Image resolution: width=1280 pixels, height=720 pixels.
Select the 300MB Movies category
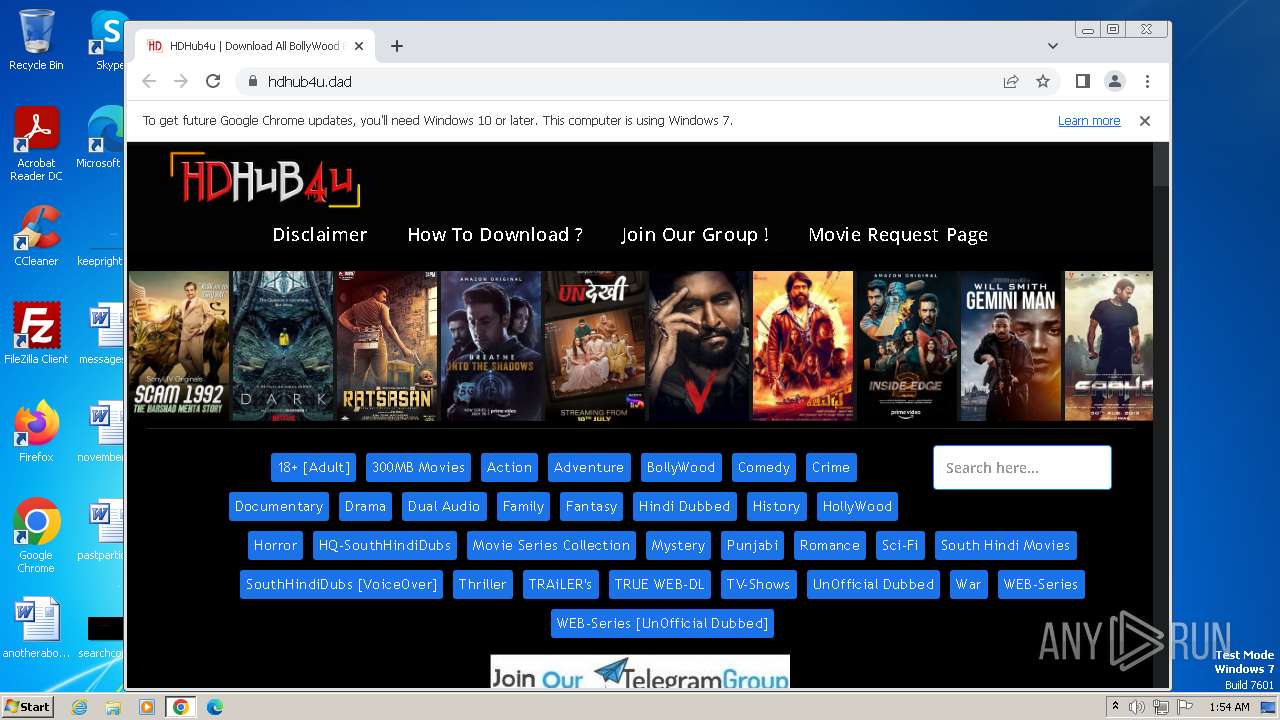pyautogui.click(x=418, y=467)
